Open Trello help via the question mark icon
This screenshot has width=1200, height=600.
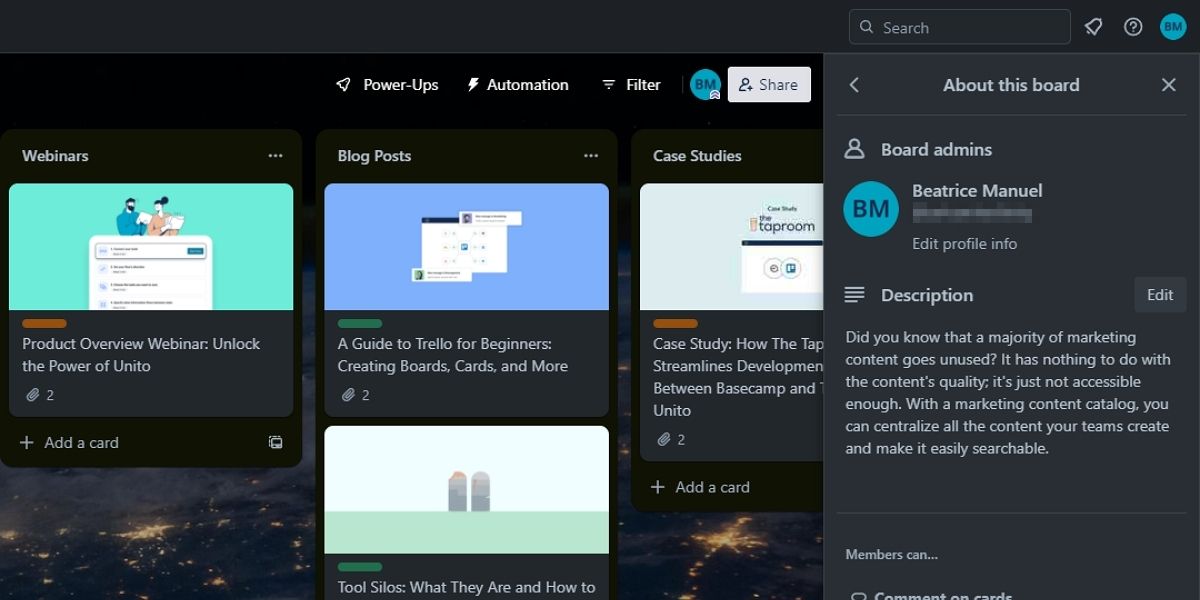1133,27
